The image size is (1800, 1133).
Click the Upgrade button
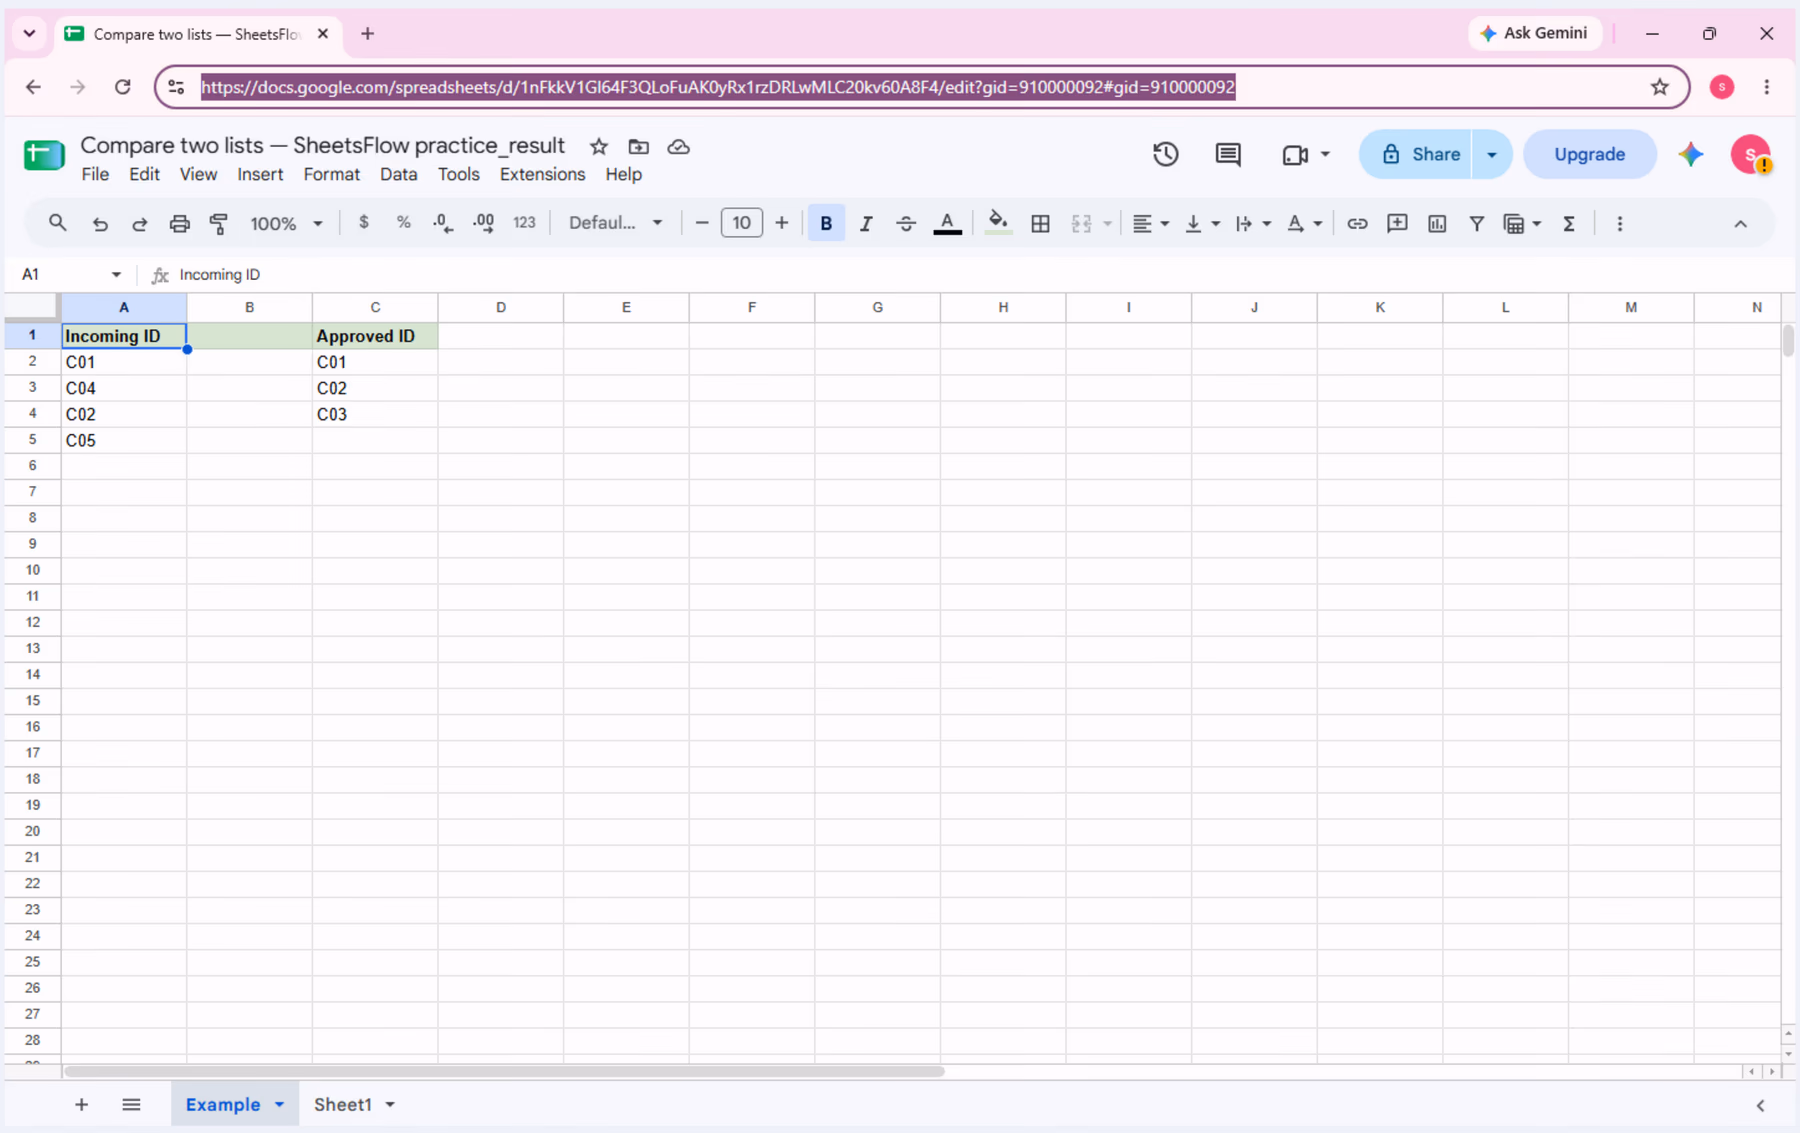pyautogui.click(x=1589, y=155)
